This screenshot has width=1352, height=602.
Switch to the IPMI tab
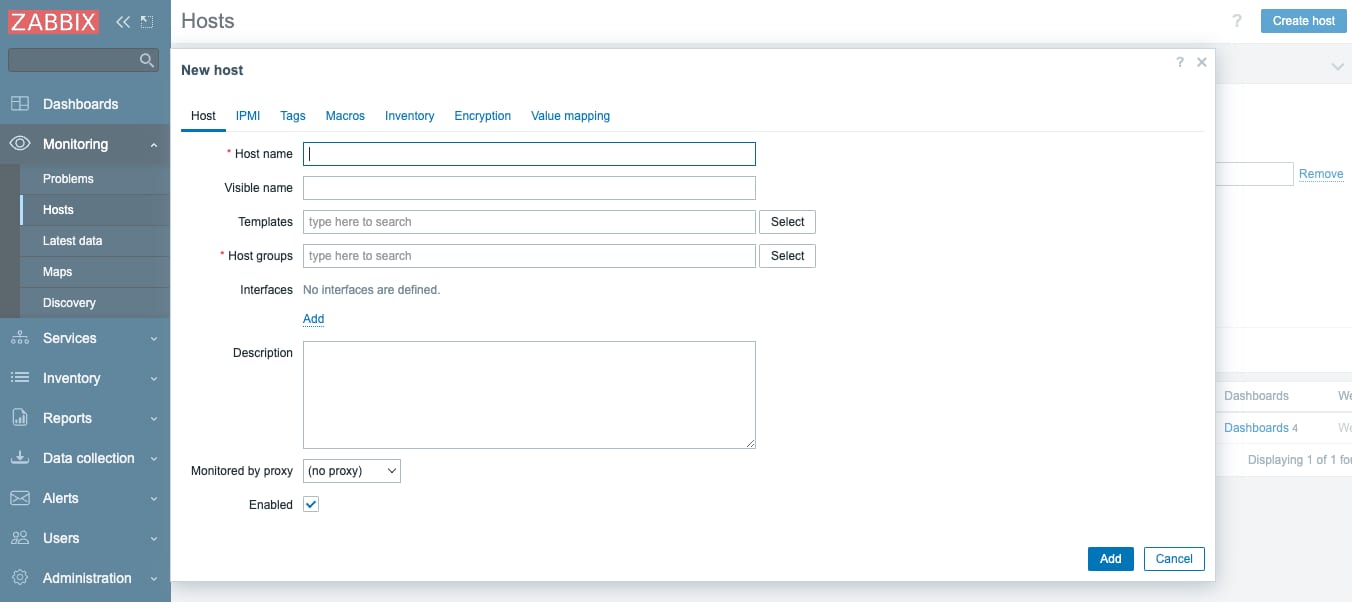pyautogui.click(x=247, y=115)
